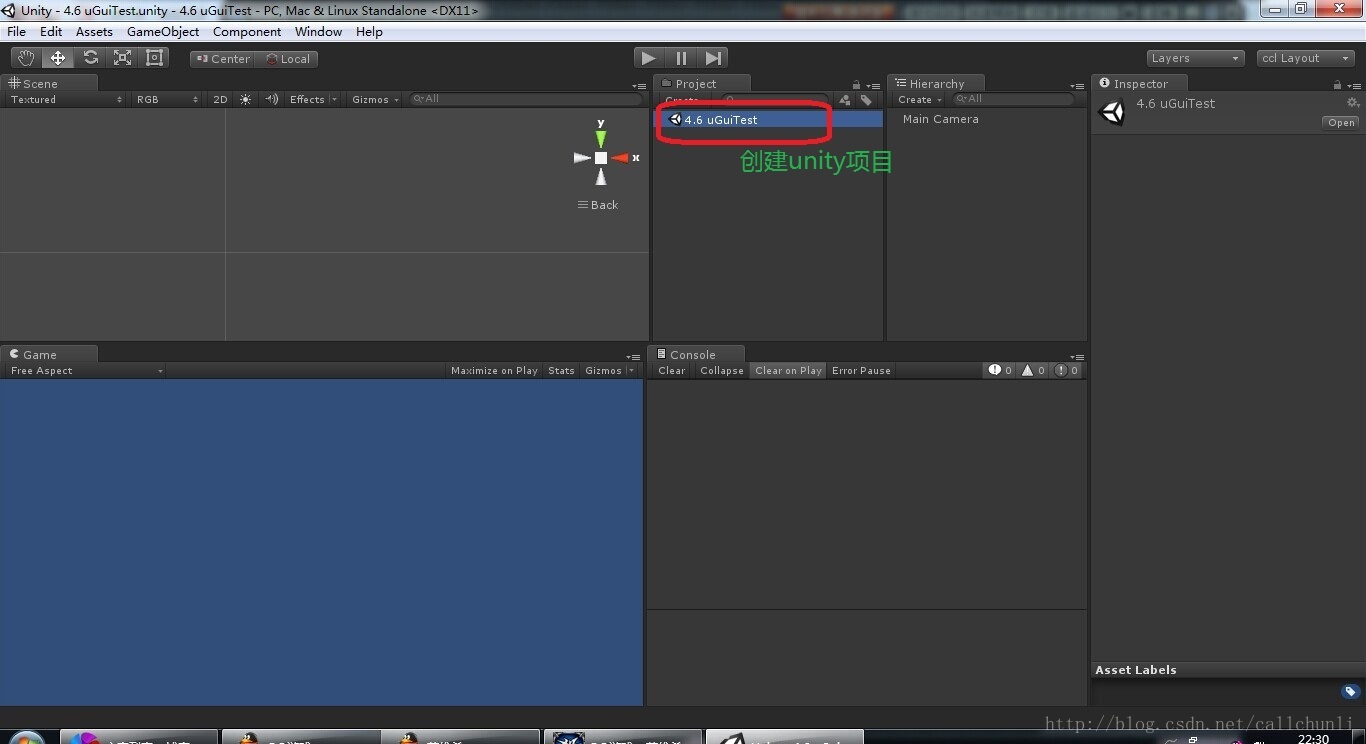This screenshot has width=1366, height=744.
Task: Open the Component menu
Action: tap(247, 32)
